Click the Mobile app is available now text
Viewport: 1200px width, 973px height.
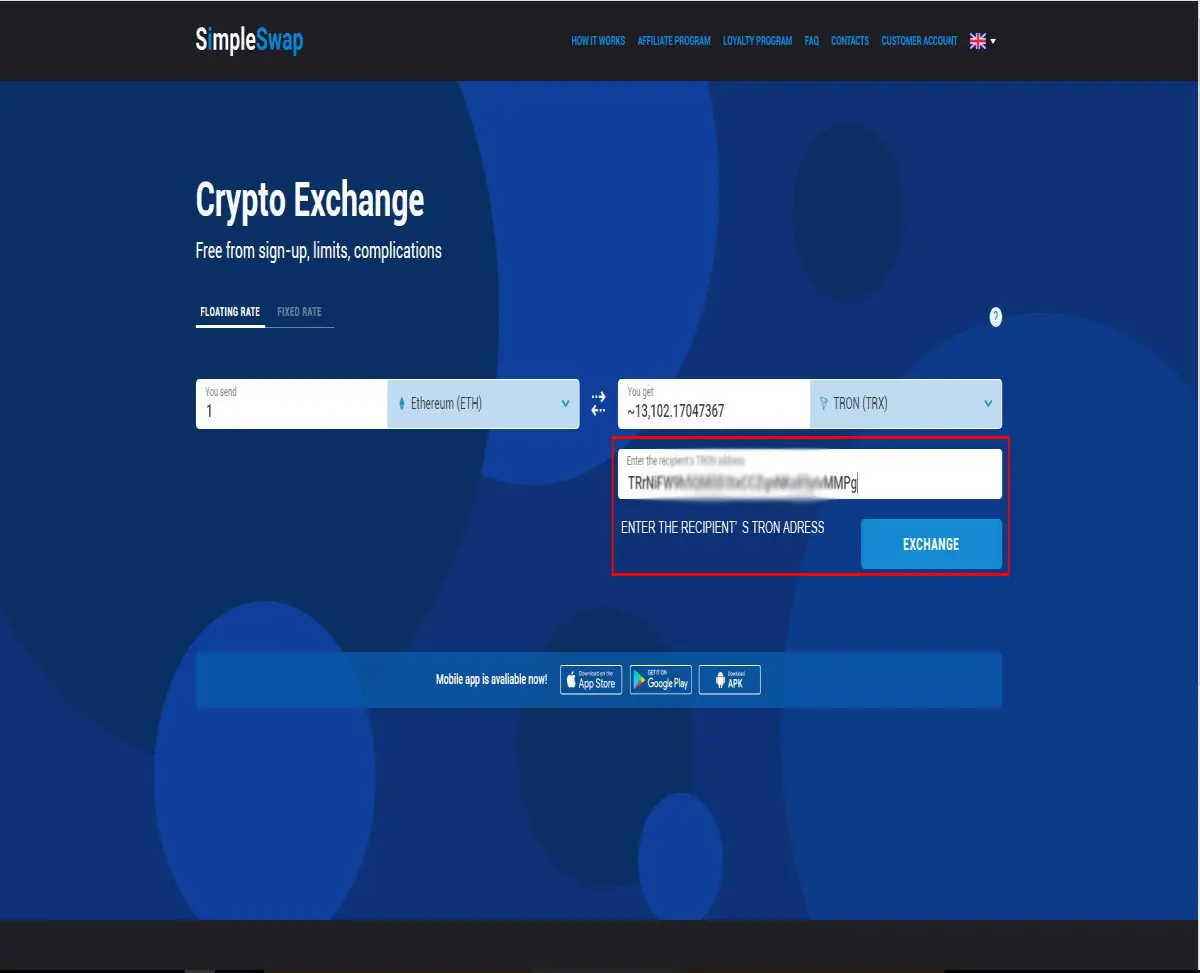coord(491,680)
